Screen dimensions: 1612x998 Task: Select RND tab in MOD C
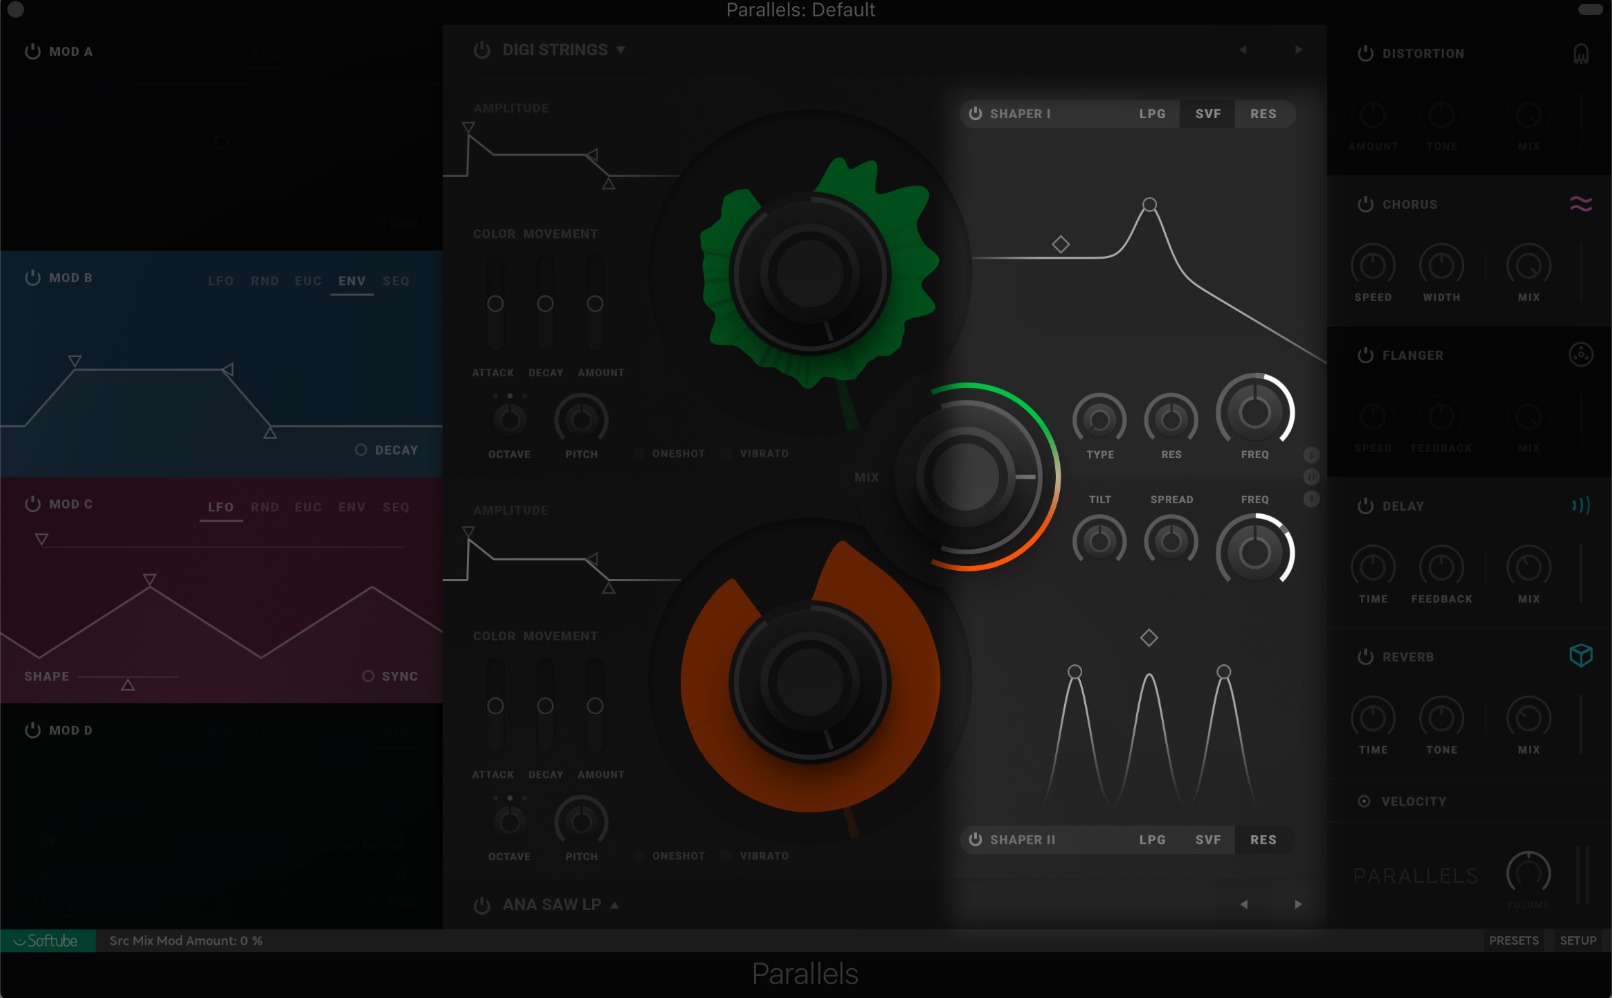[265, 507]
